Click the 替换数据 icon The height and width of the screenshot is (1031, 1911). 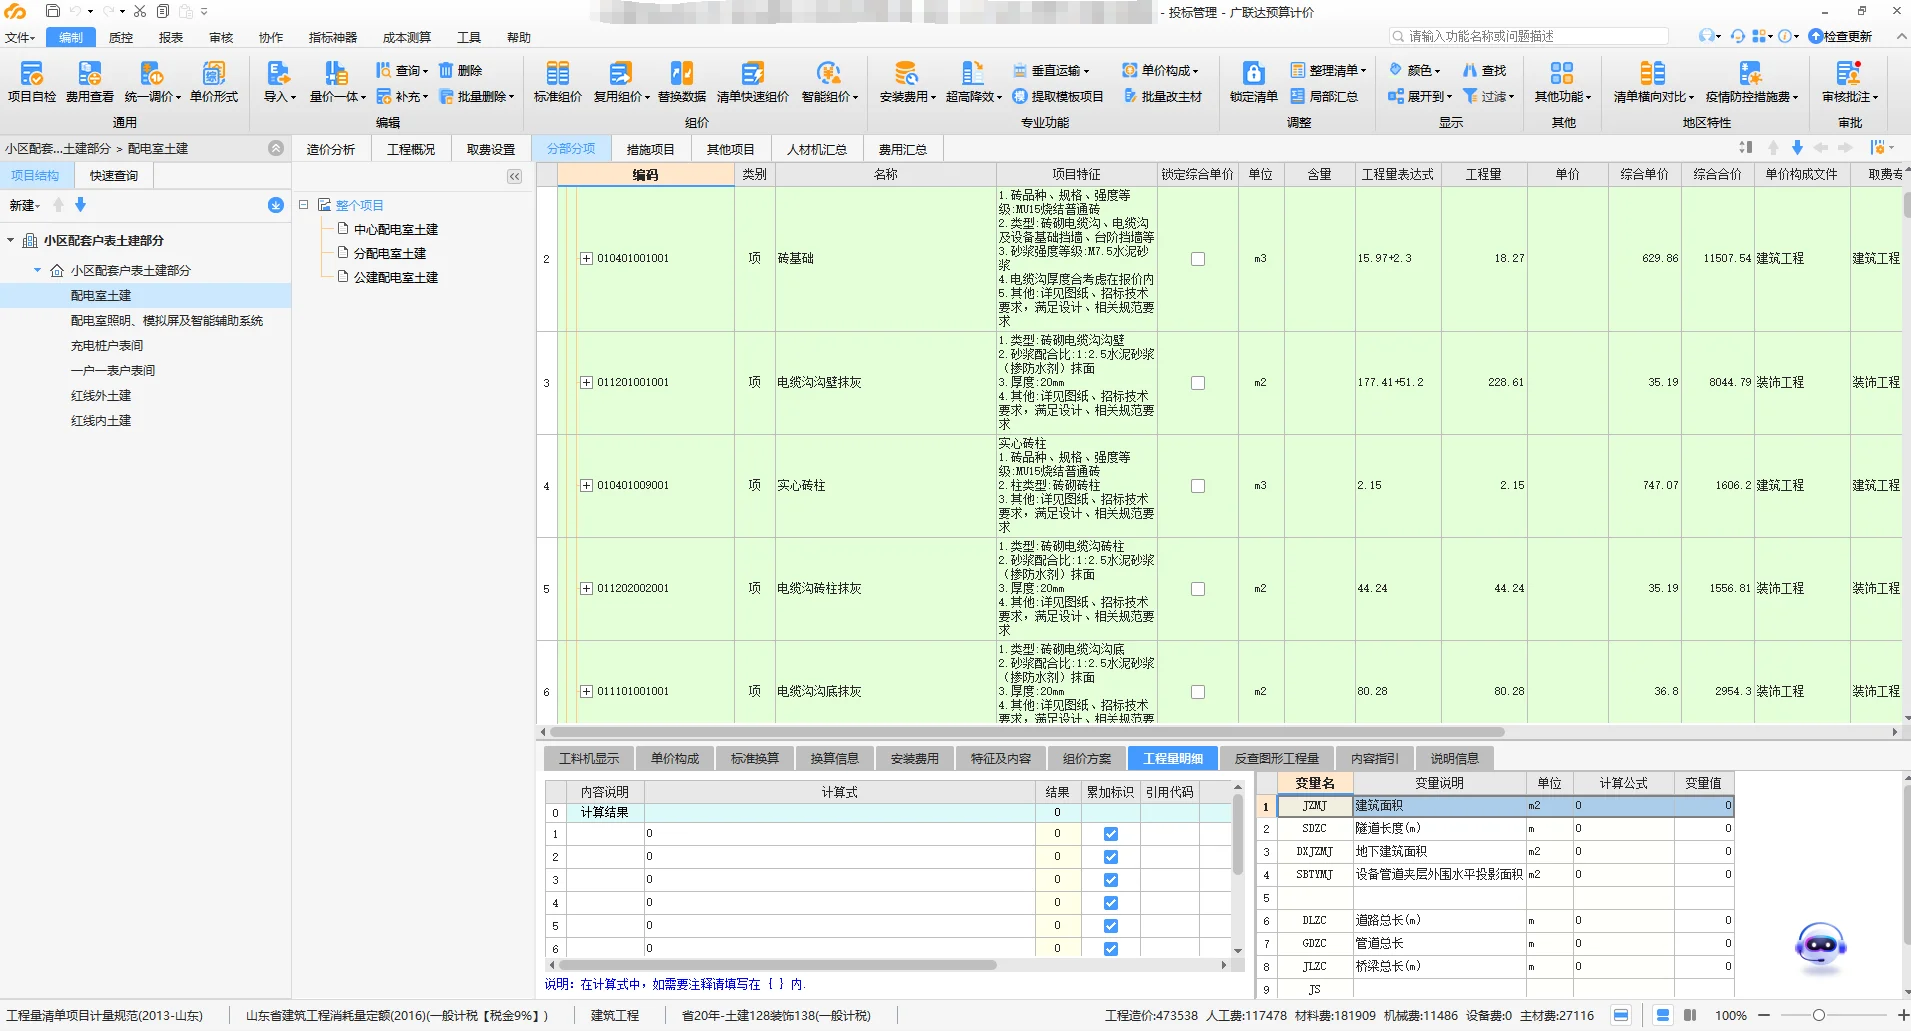pos(682,81)
